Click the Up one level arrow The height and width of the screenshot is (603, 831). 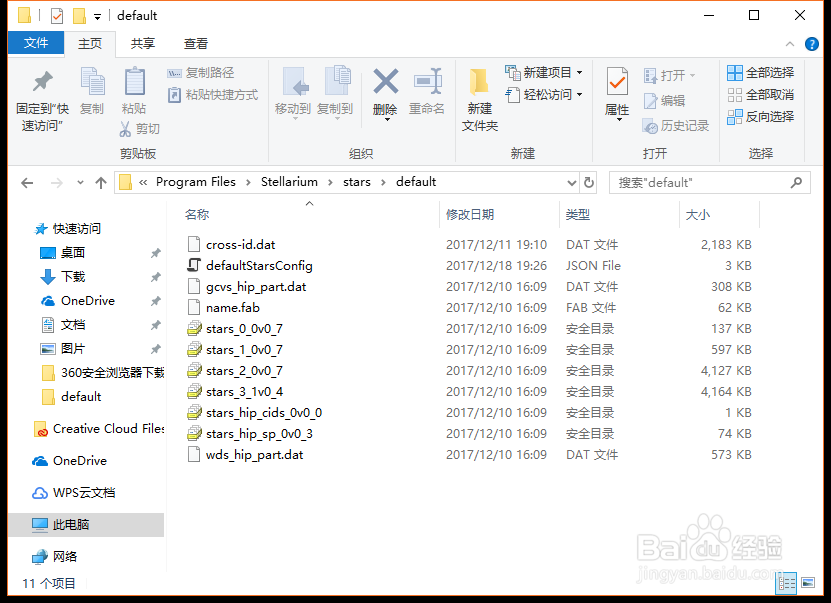[x=101, y=183]
